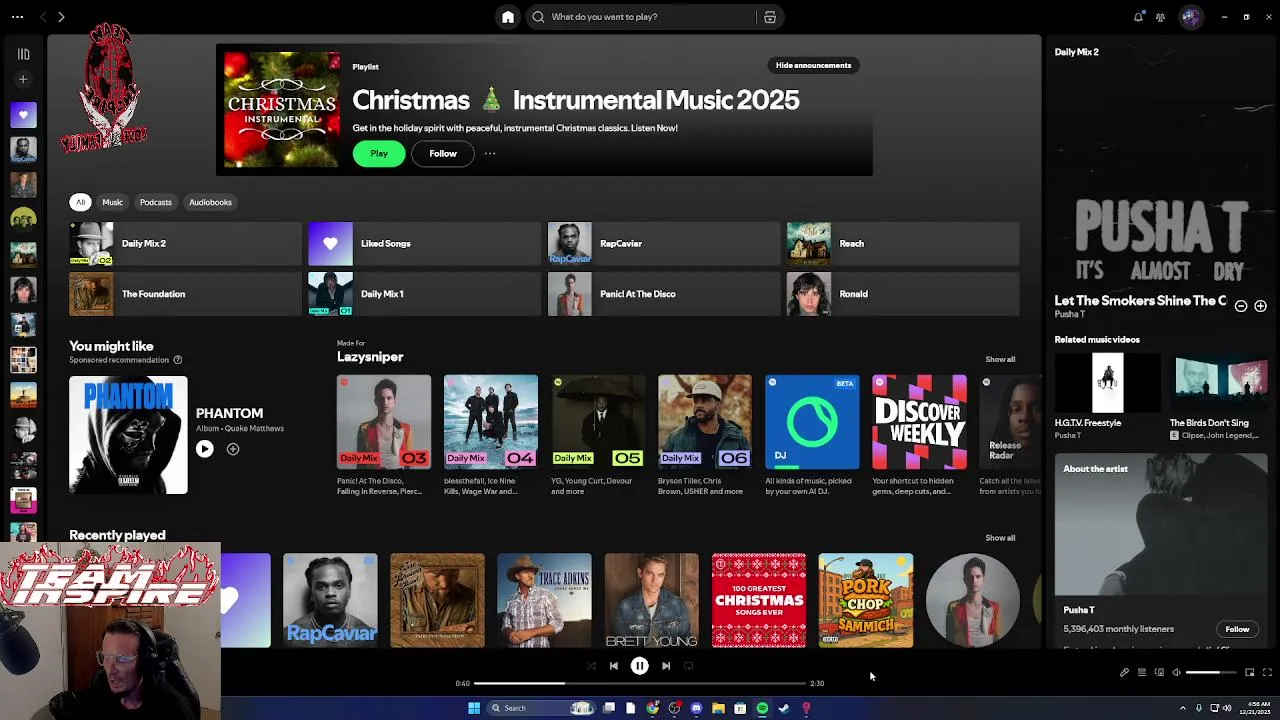Screen dimensions: 1280x720
Task: Open 100 Greatest Christmas Songs Ever cover
Action: [759, 600]
